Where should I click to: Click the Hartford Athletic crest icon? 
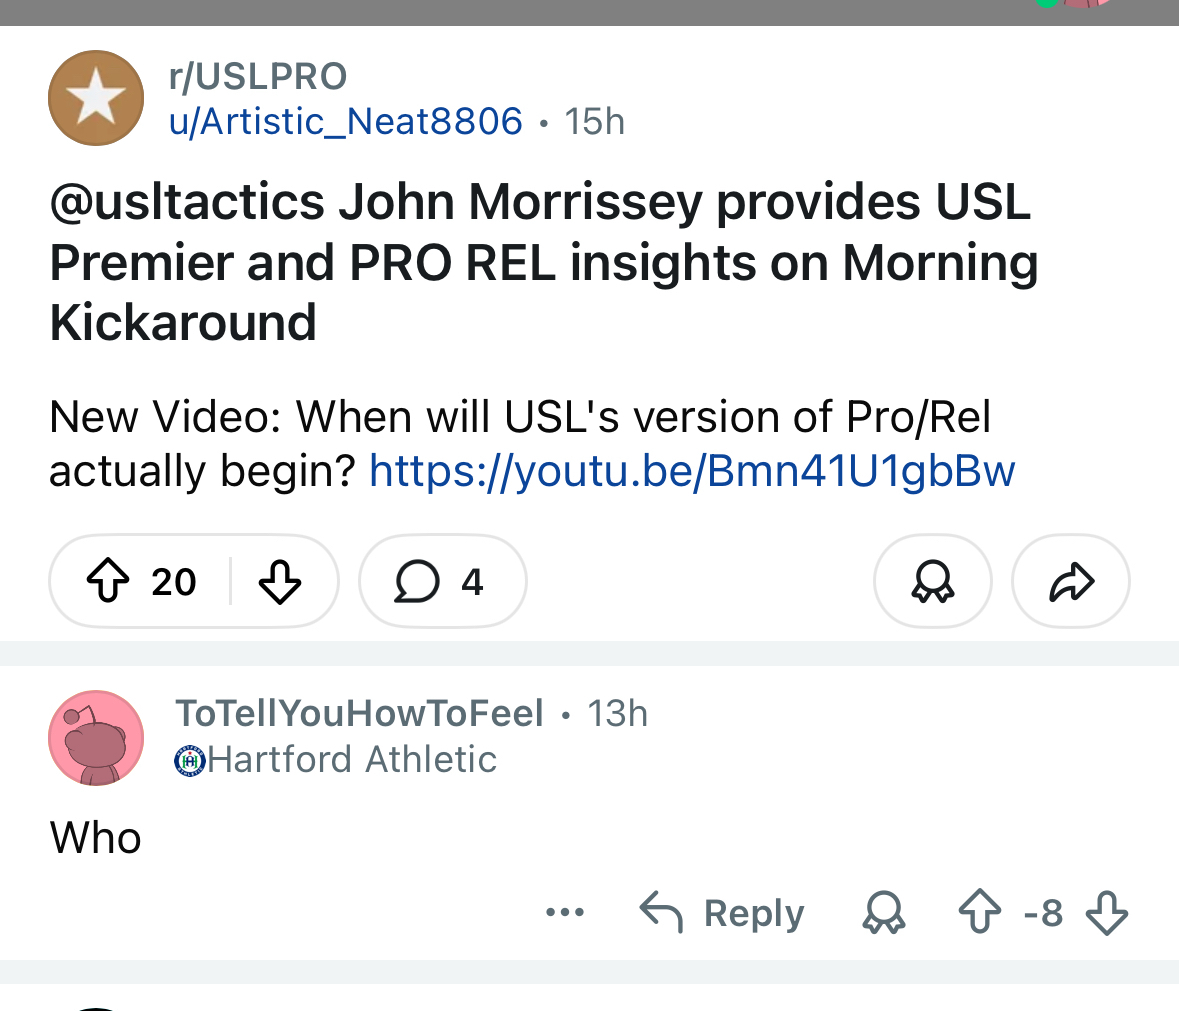(189, 761)
